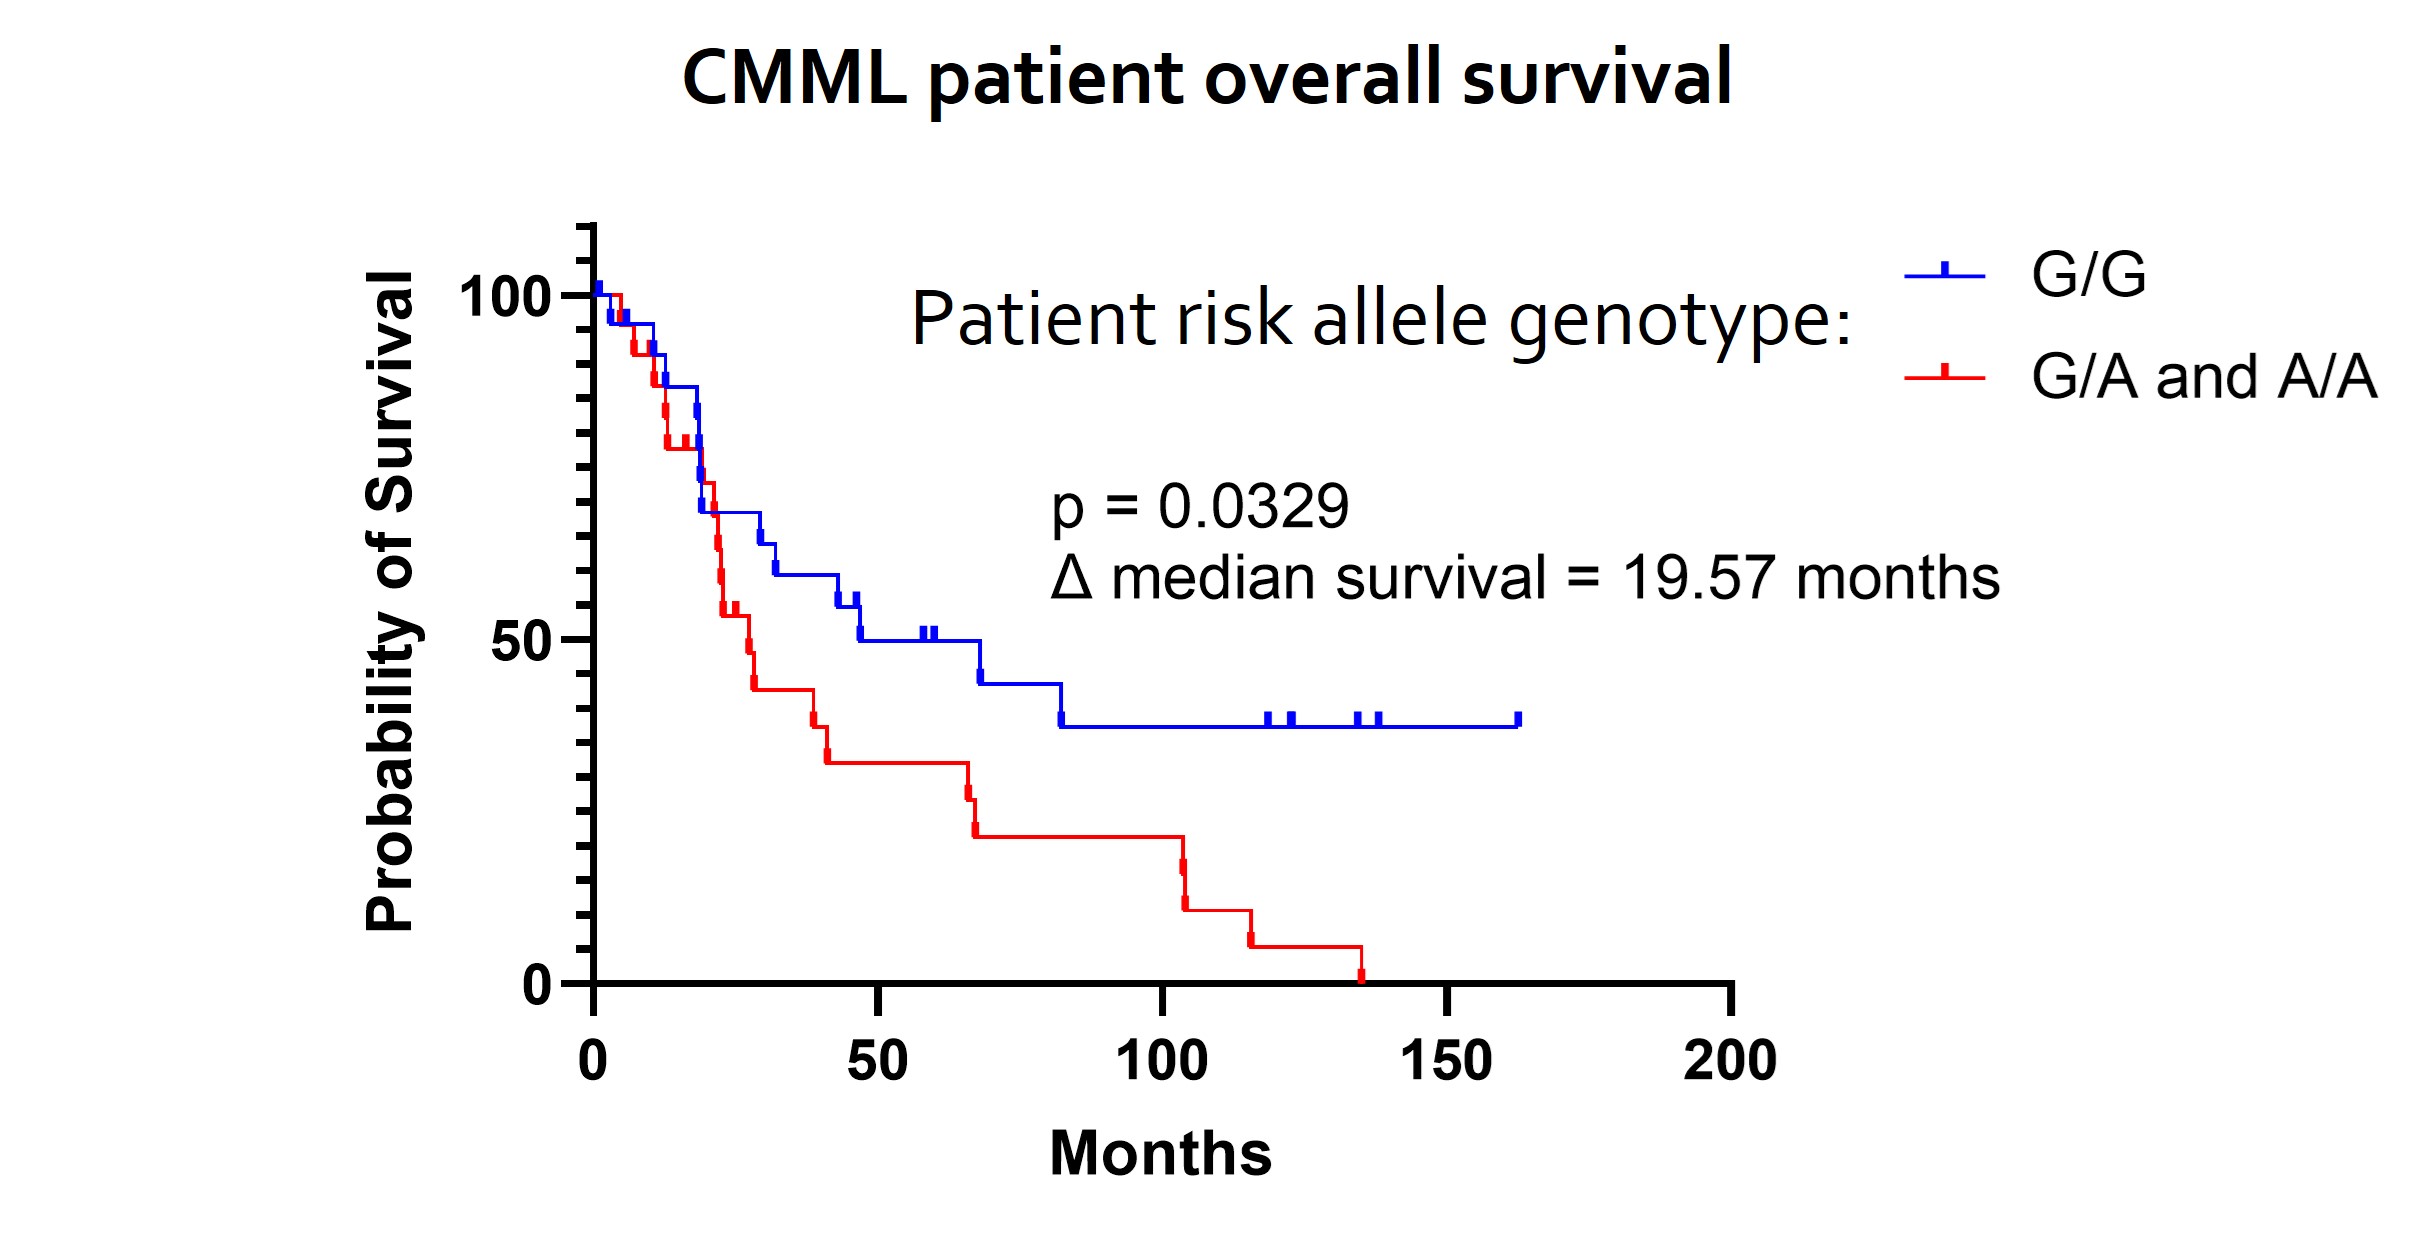
Task: Click the 'Patient risk allele genotype:' heading
Action: 1380,320
